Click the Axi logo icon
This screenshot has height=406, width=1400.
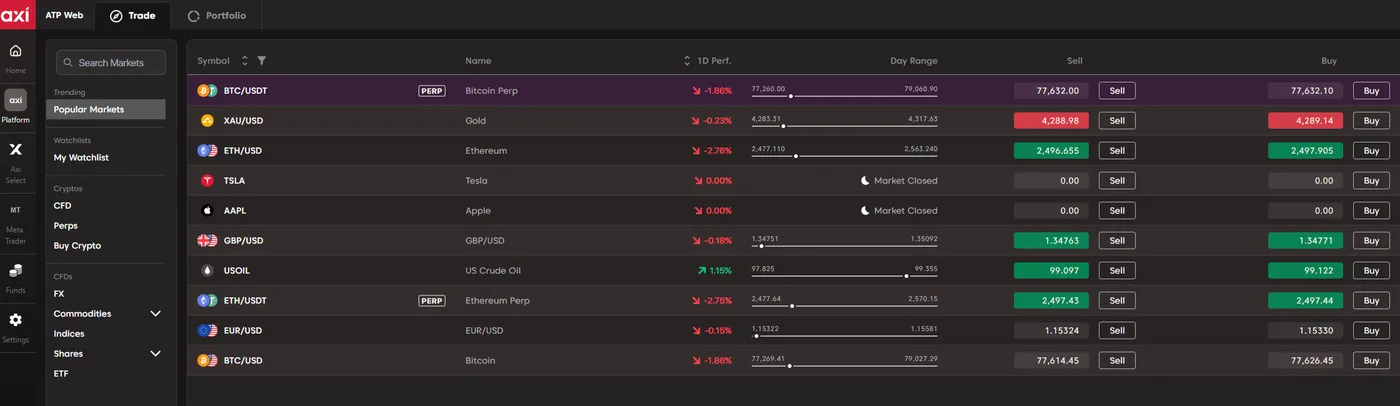coord(16,15)
